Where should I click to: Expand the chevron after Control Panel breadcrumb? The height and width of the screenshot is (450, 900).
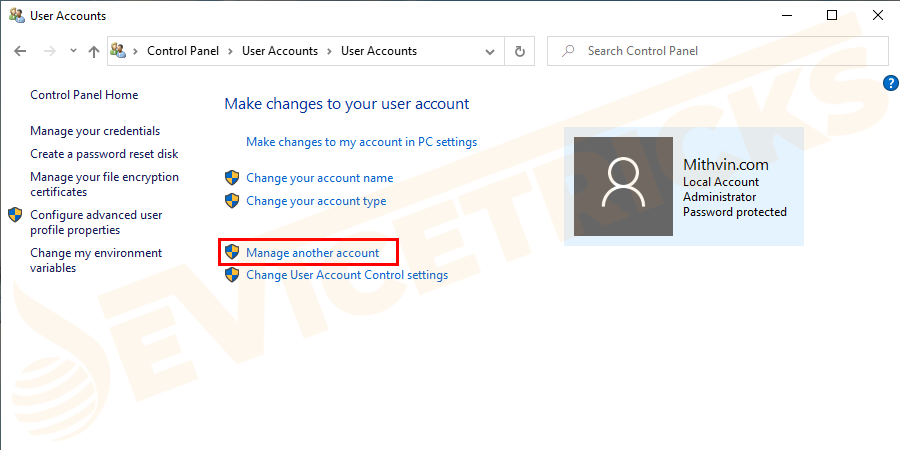230,51
